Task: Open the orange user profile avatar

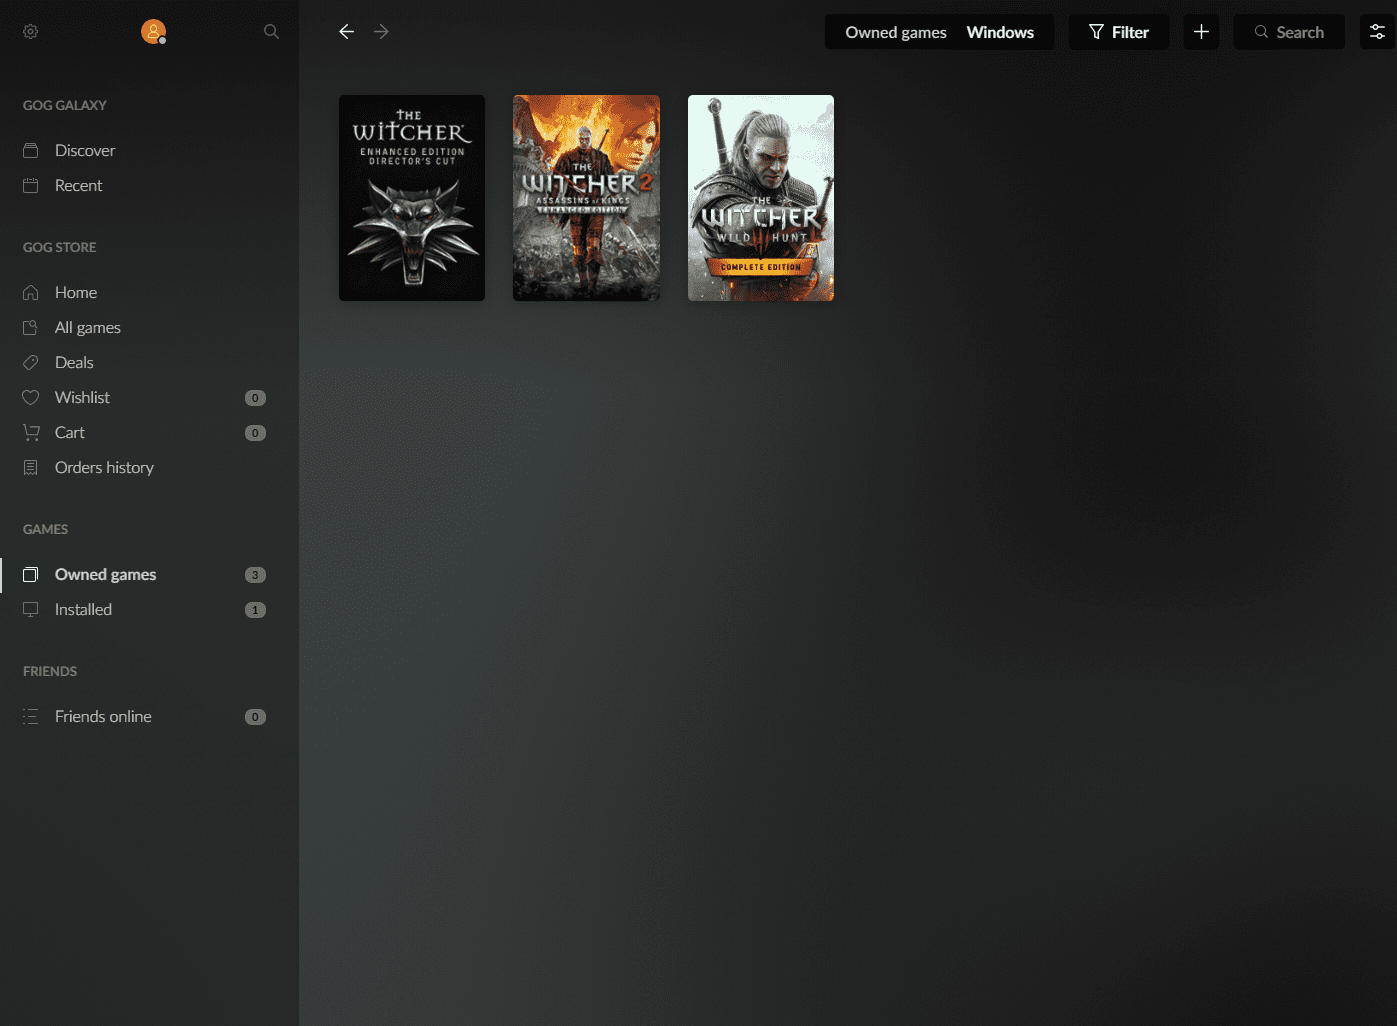Action: click(153, 32)
